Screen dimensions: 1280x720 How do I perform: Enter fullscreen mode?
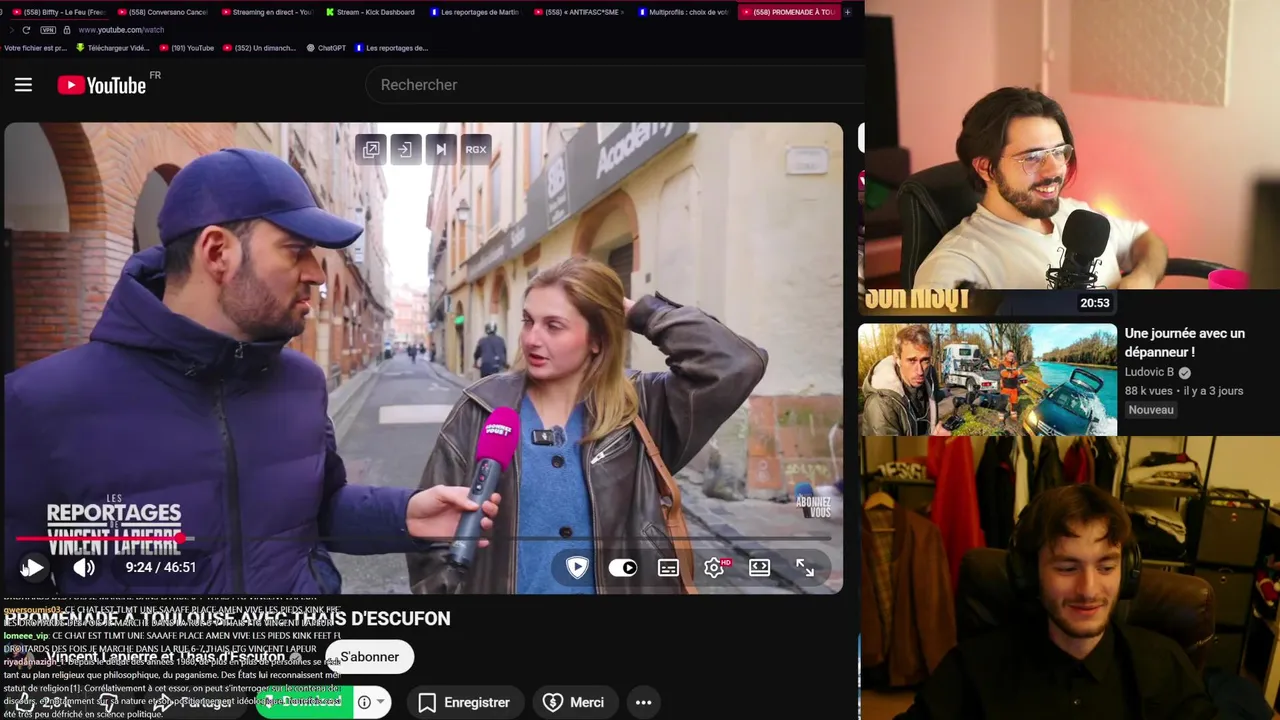coord(805,567)
